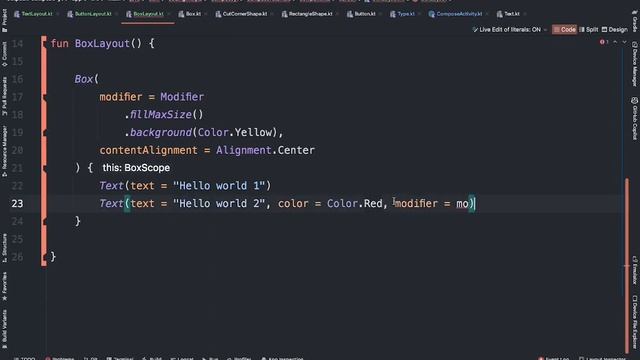Select the BoxLayout.kt editor tab

point(148,14)
